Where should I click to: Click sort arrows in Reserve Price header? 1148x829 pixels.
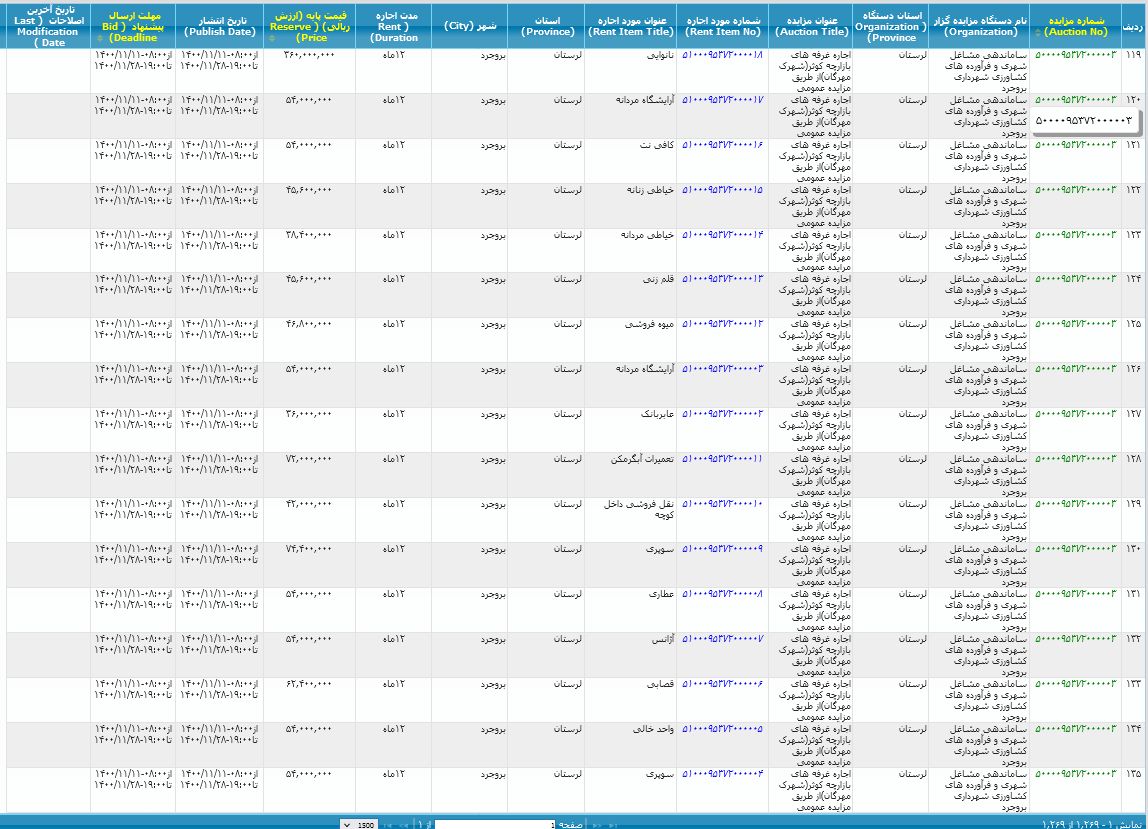click(272, 38)
